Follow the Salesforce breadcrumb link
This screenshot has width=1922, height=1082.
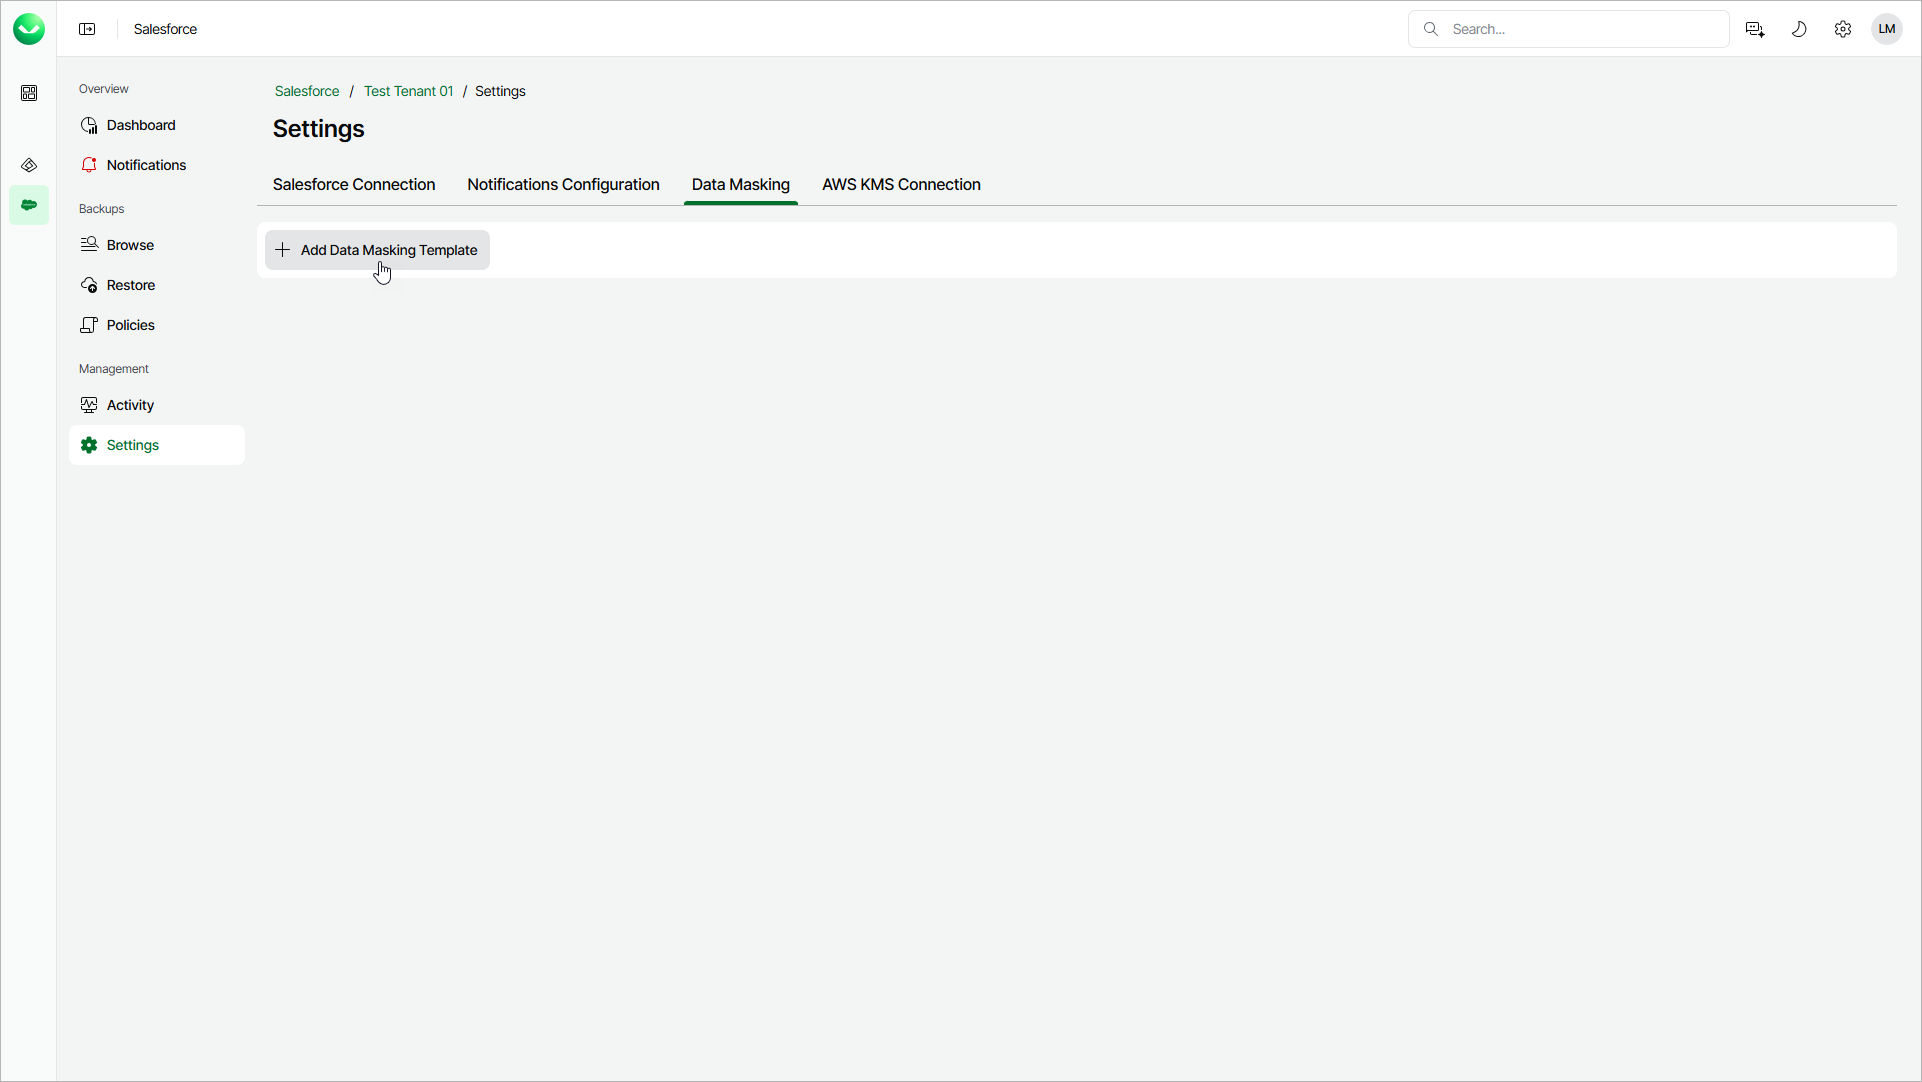[x=307, y=91]
